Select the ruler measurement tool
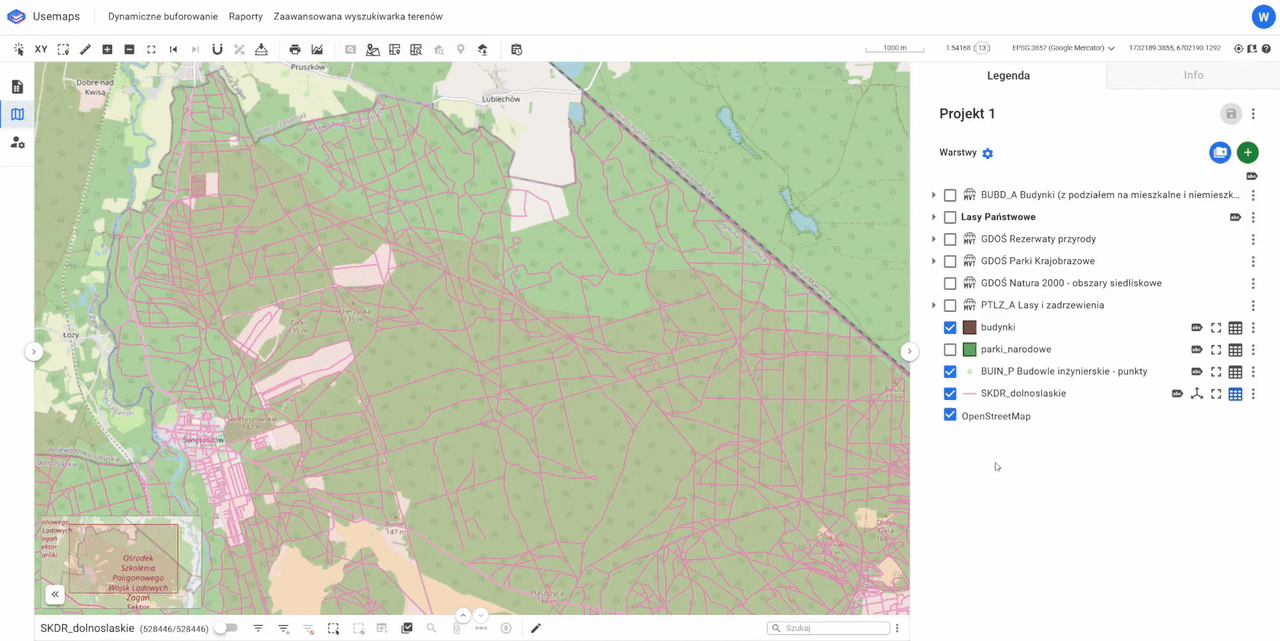Viewport: 1280px width, 641px height. 85,49
